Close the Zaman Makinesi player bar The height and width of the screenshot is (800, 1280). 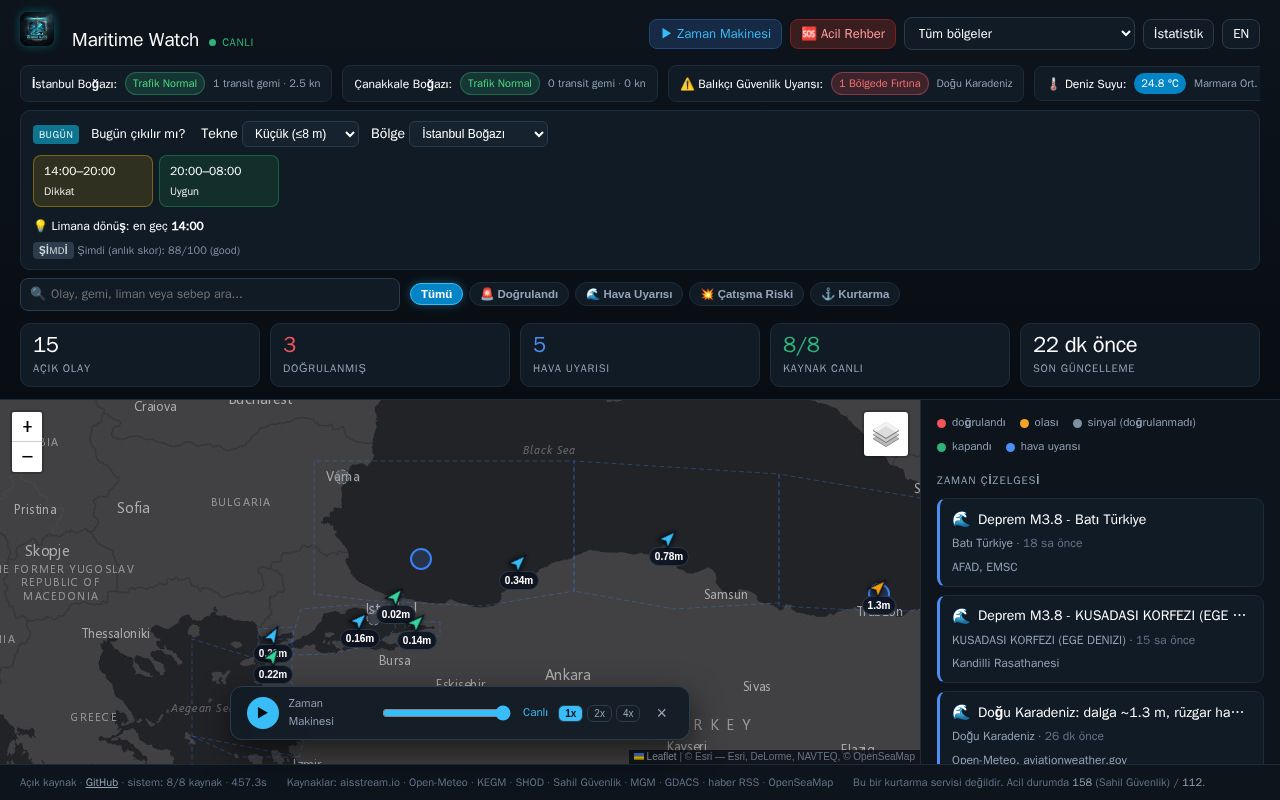(661, 713)
